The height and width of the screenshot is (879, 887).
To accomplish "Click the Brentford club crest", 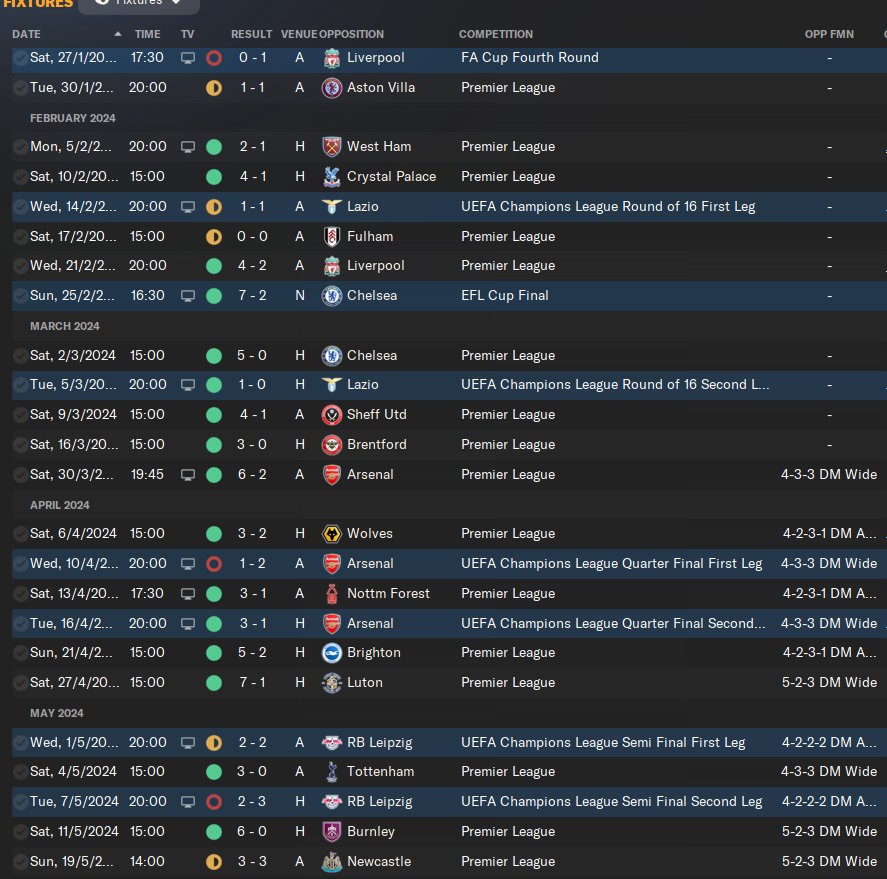I will tap(332, 445).
